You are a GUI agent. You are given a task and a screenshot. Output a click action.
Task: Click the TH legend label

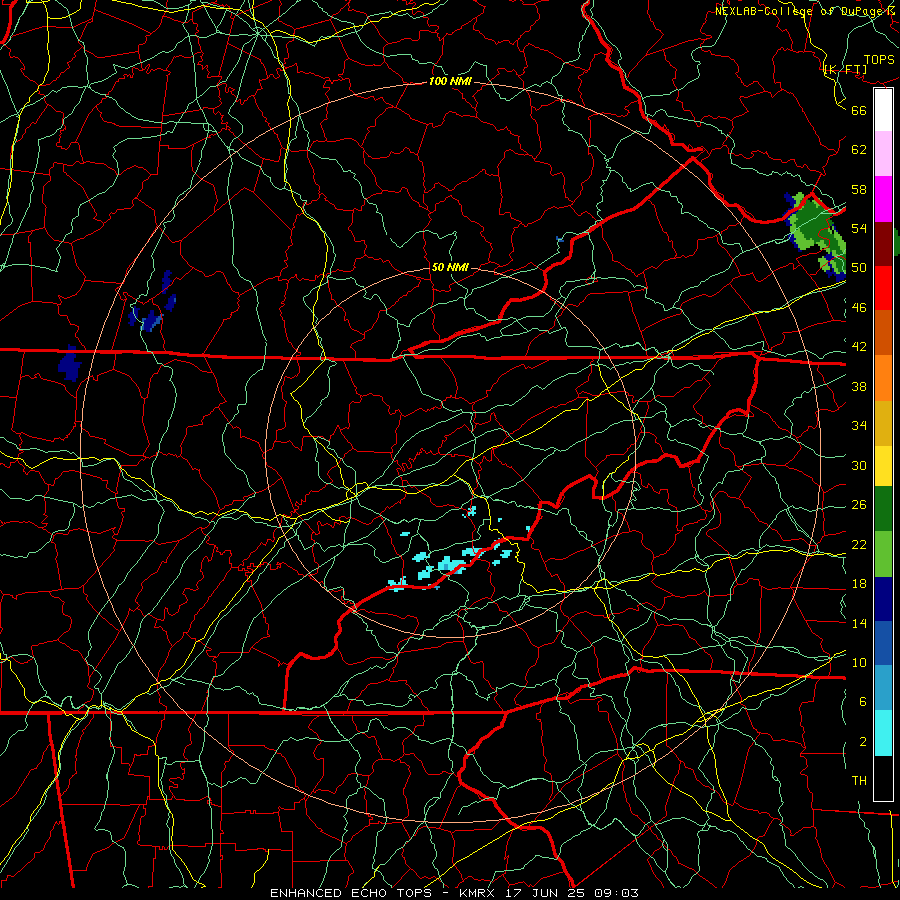[859, 781]
